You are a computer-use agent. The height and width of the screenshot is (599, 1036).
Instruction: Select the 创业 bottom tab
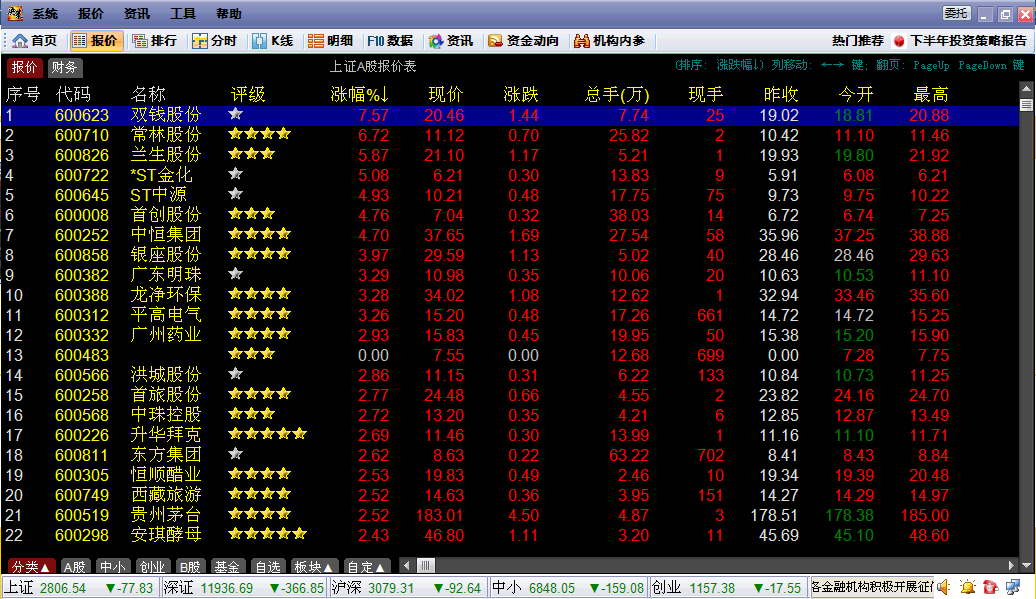152,567
